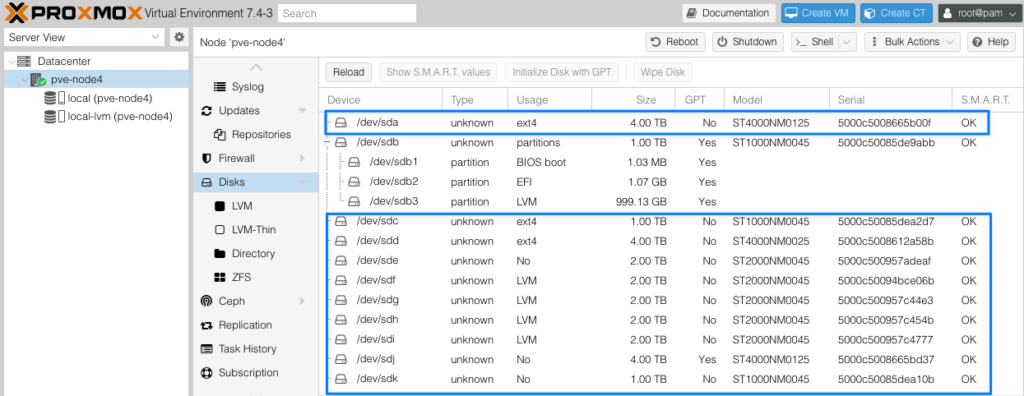Click the Task History list icon

(x=207, y=349)
